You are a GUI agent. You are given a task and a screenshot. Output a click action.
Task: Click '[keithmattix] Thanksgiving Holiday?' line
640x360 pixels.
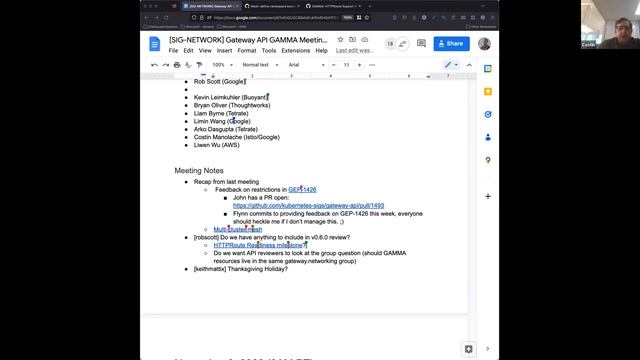[x=241, y=269]
